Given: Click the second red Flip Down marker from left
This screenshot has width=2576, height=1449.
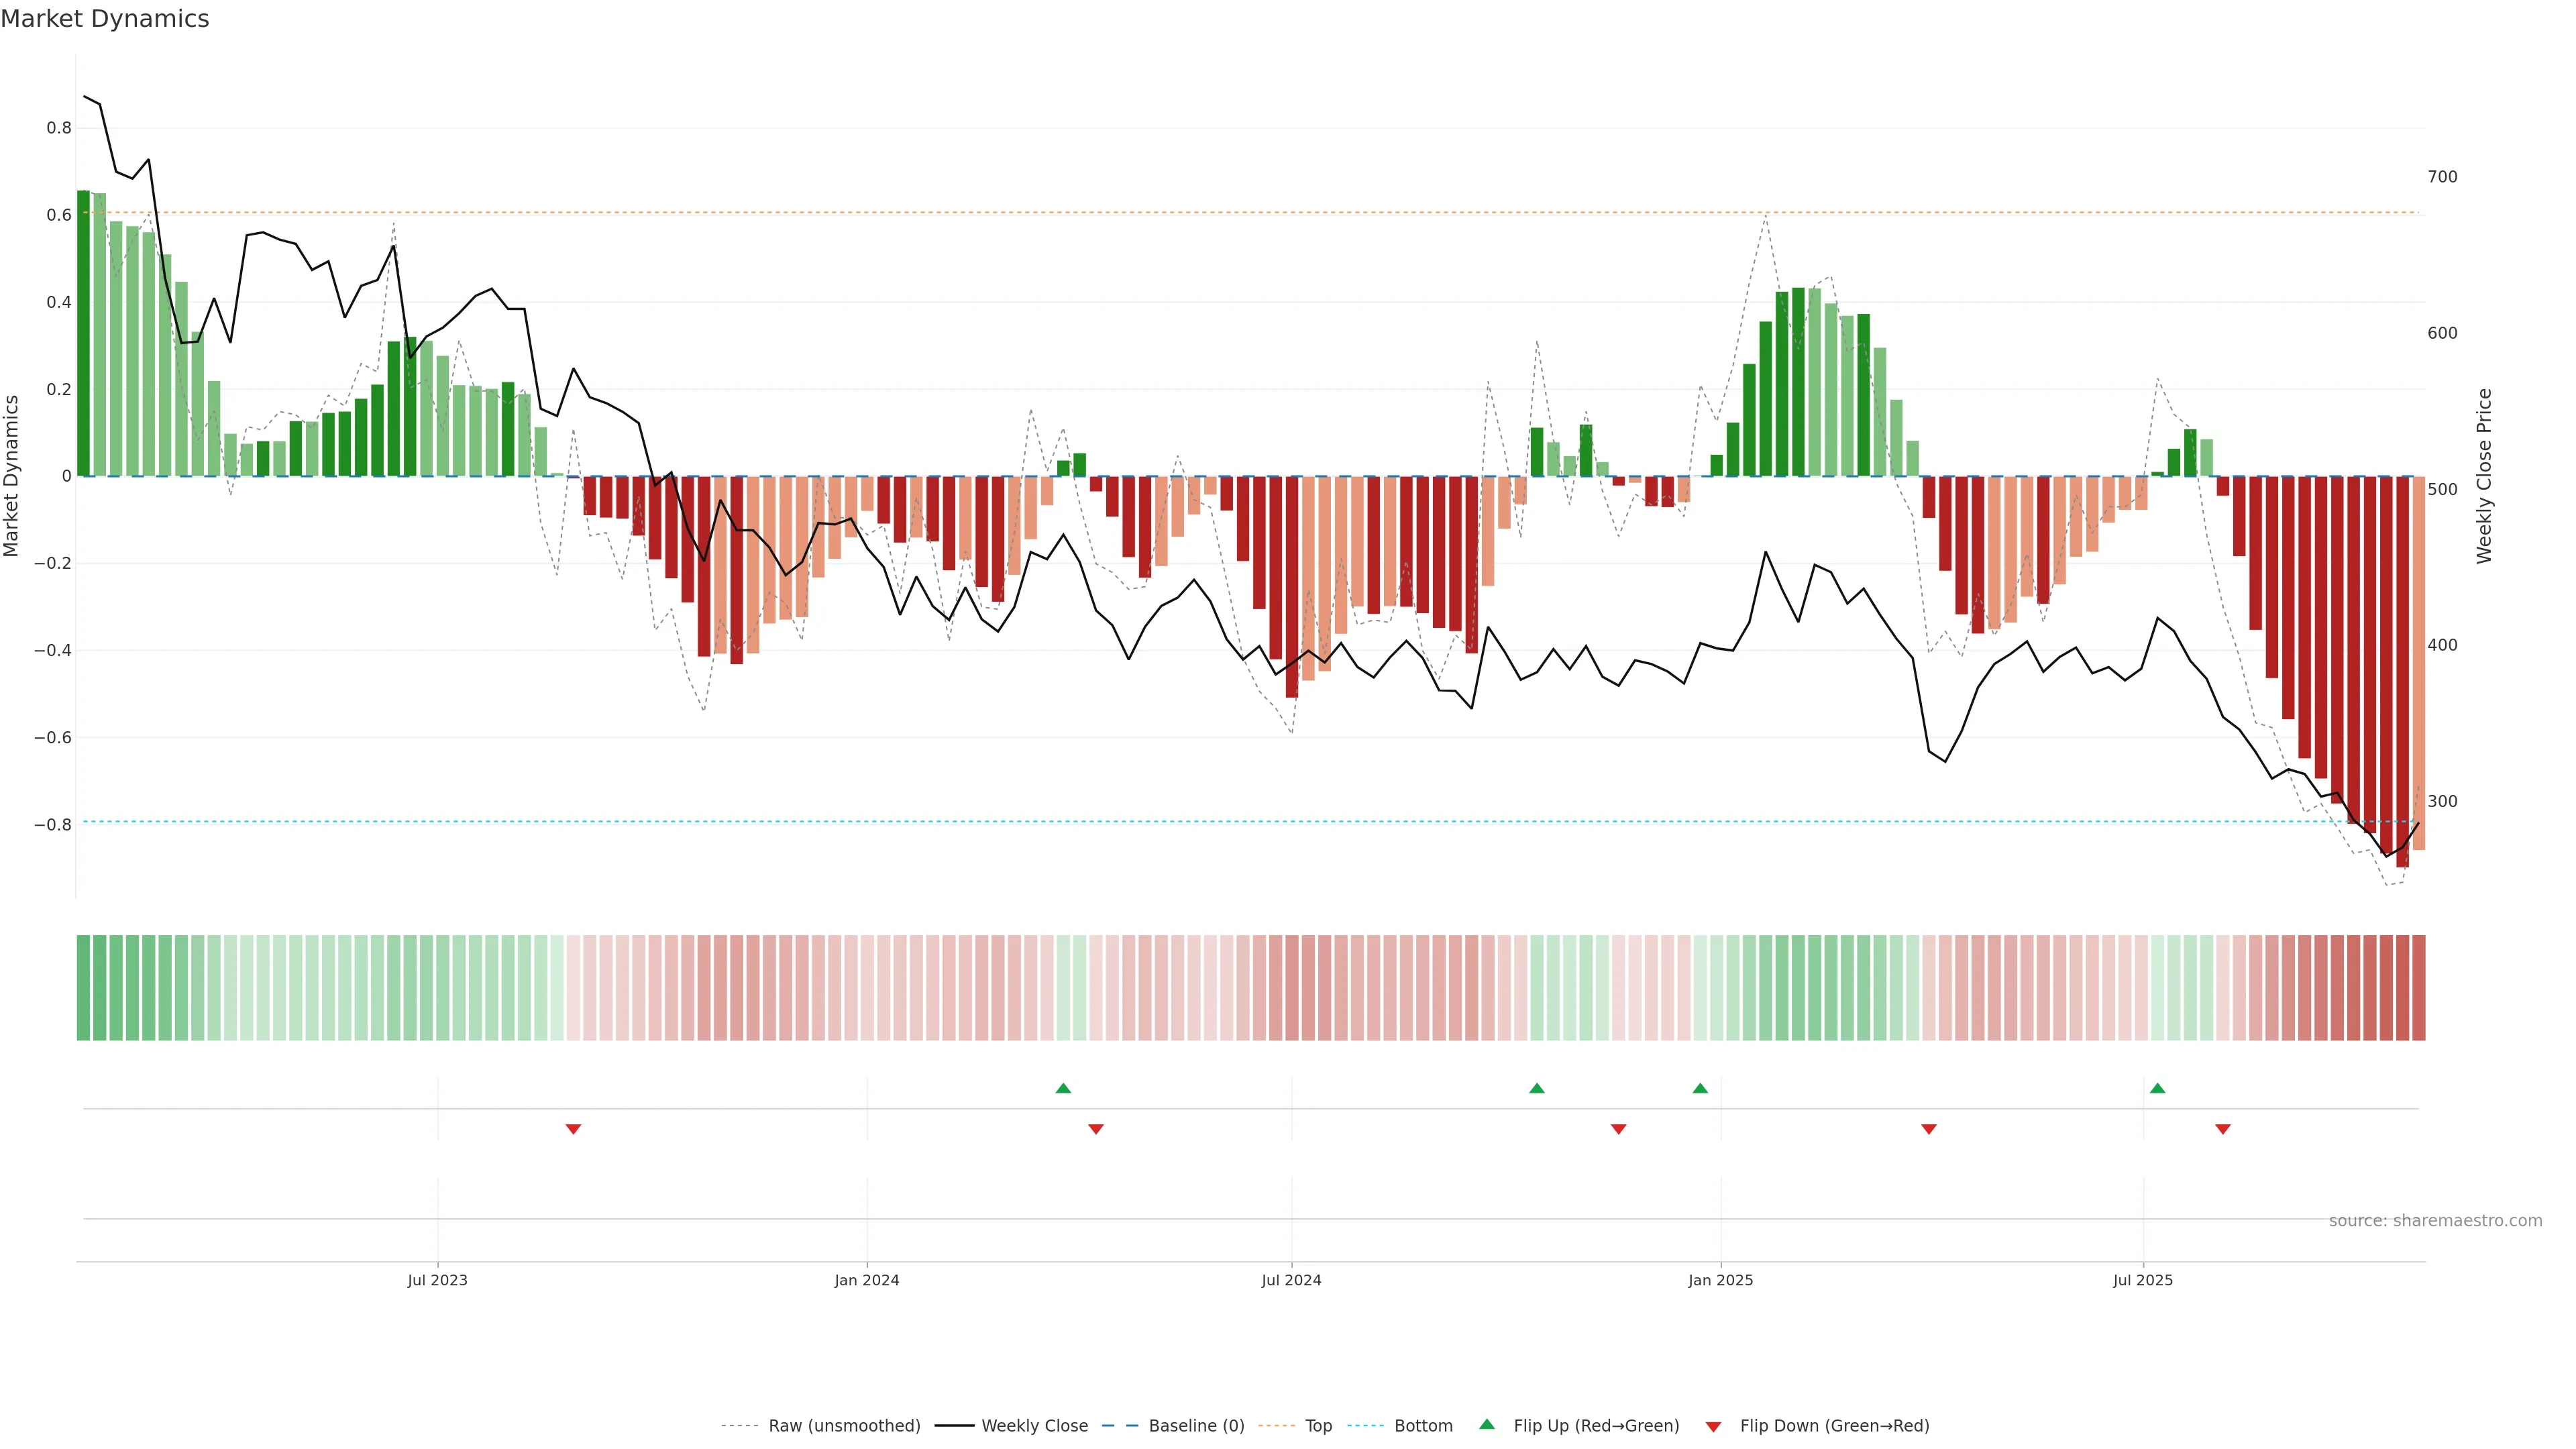Looking at the screenshot, I should [1096, 1129].
